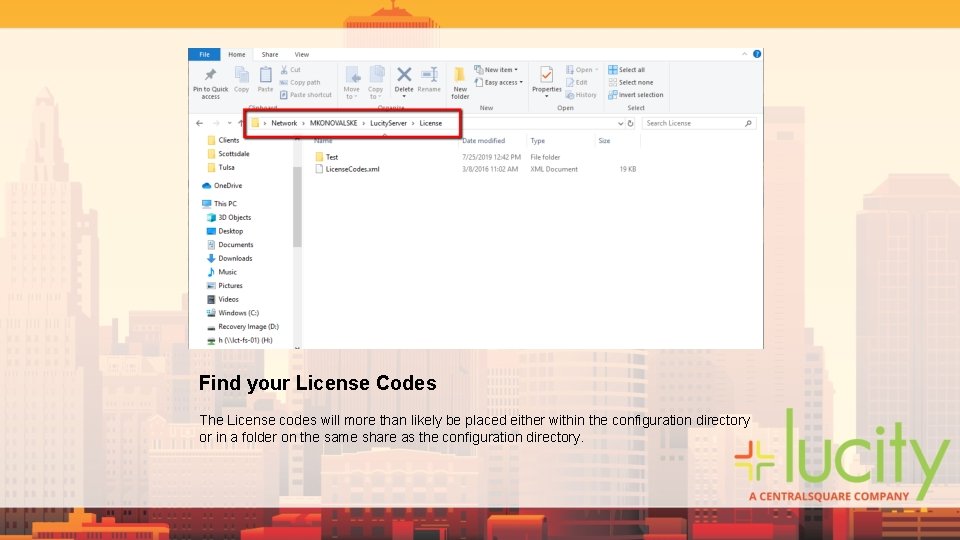Open the recent locations dropdown arrow

point(230,123)
